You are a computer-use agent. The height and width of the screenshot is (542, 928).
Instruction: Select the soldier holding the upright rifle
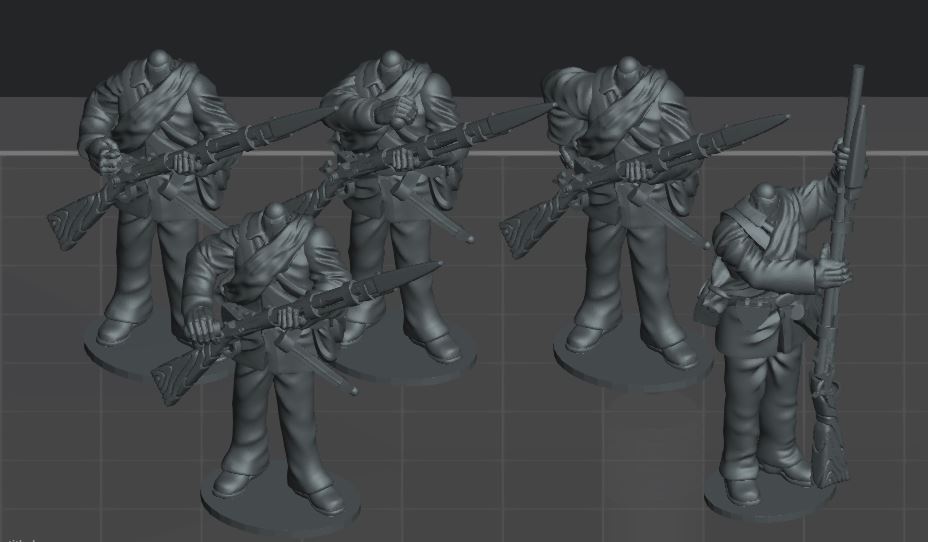770,330
